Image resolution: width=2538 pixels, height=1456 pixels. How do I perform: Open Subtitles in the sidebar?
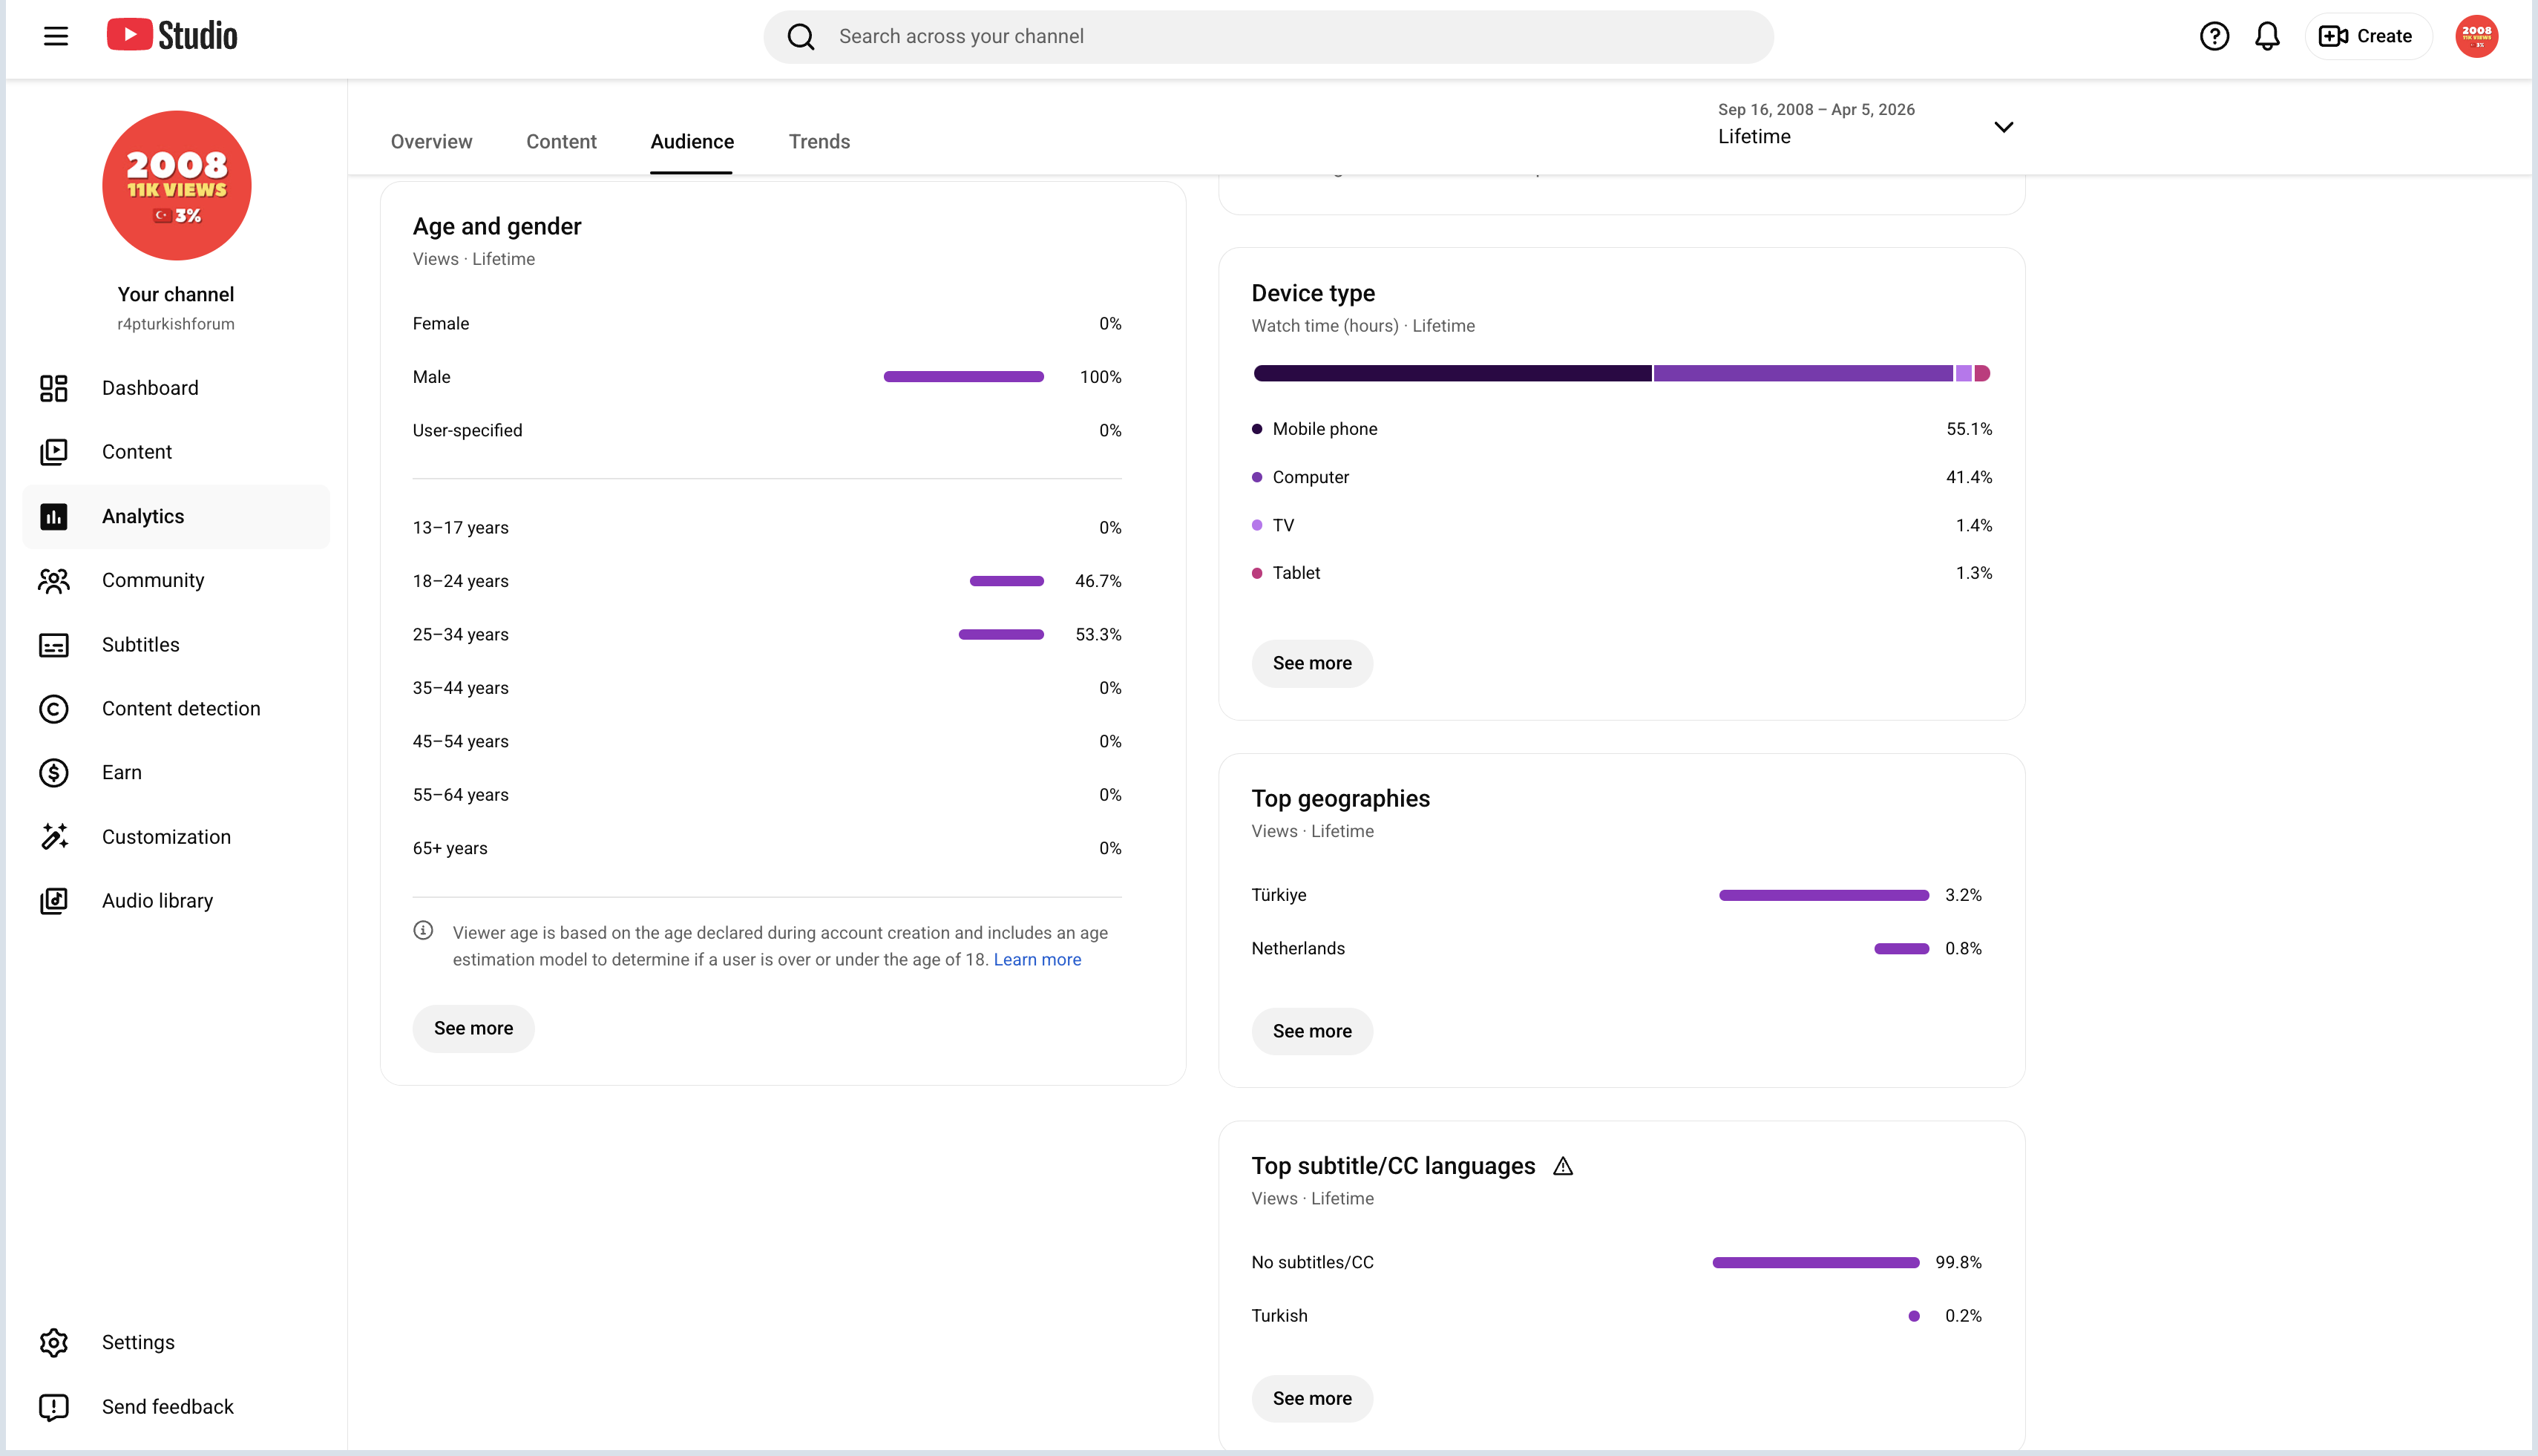176,645
